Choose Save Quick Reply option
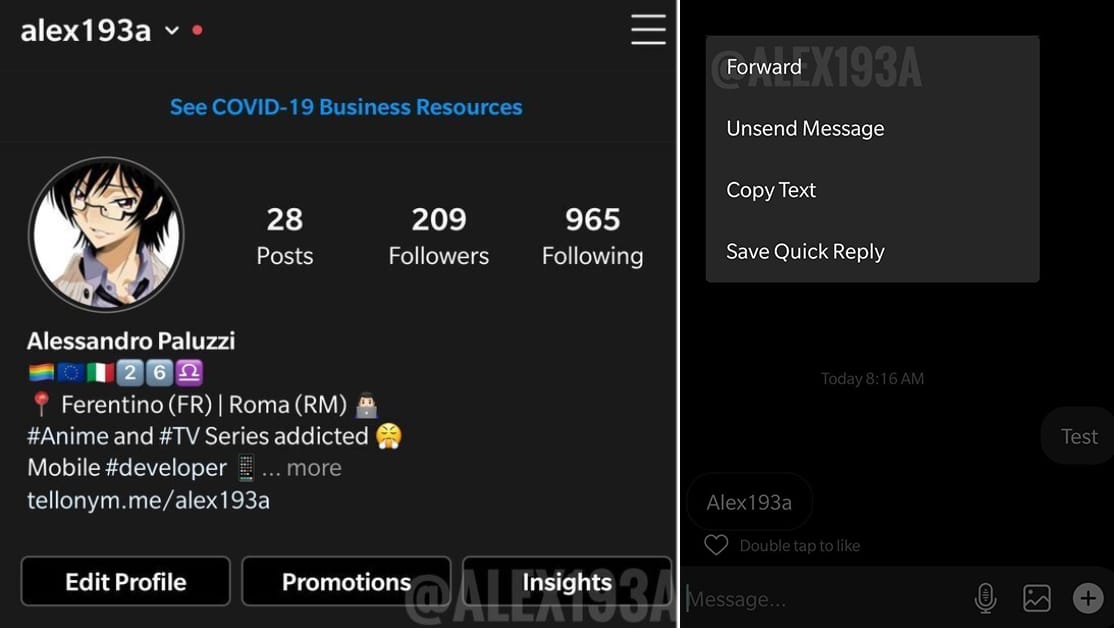Viewport: 1114px width, 628px height. pos(872,251)
